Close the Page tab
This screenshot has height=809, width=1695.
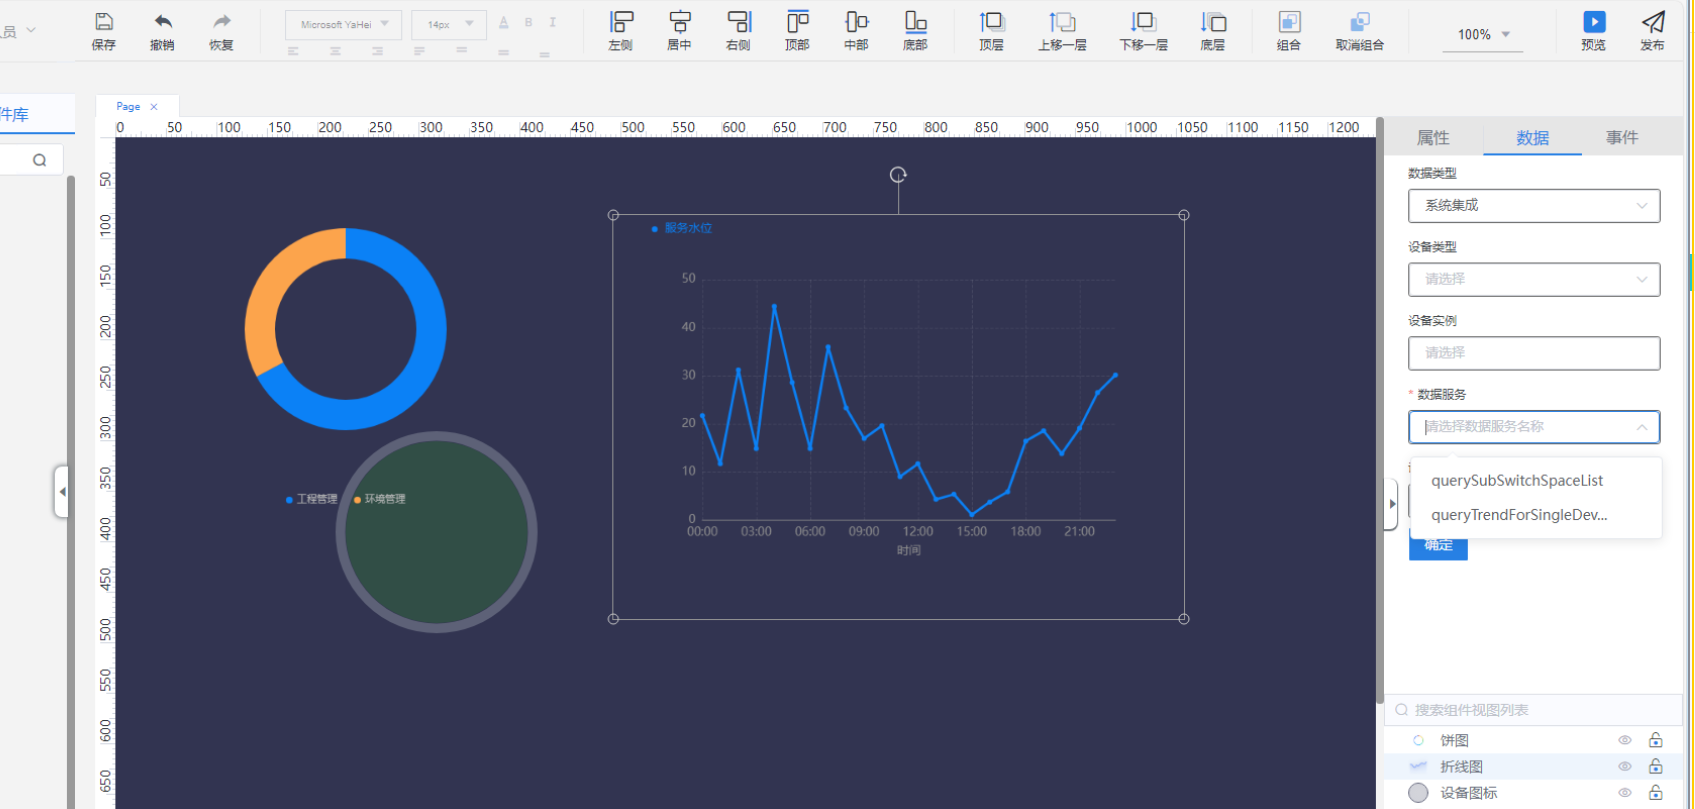click(x=154, y=106)
